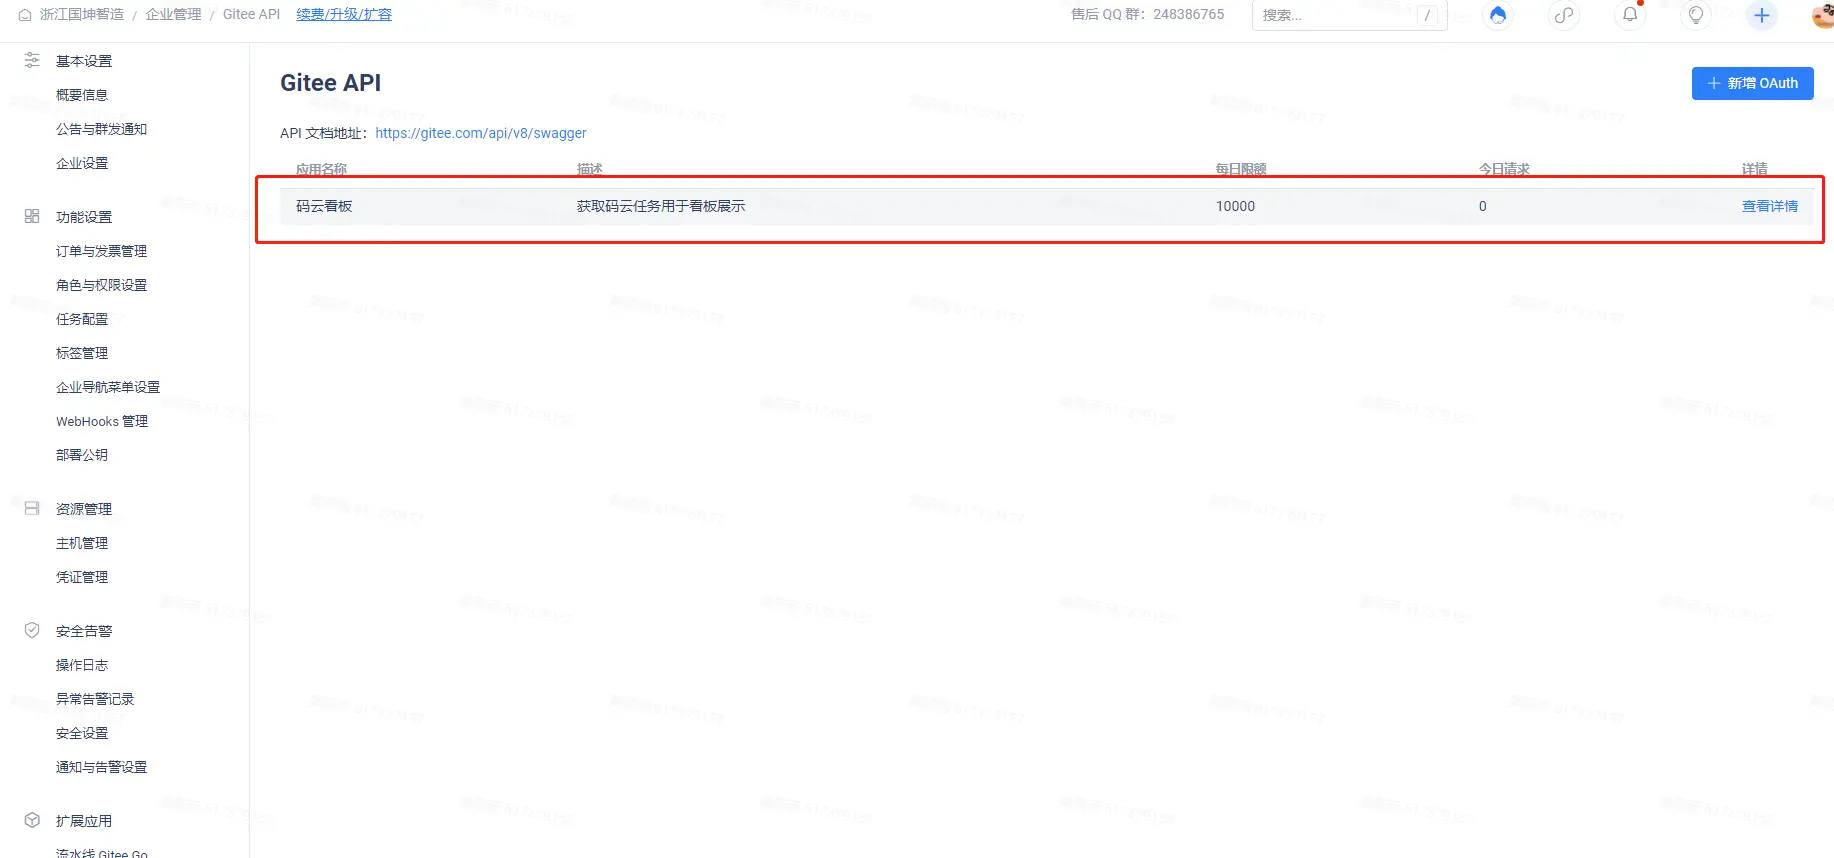Click the 资源管理 server icon
The image size is (1834, 858).
32,508
